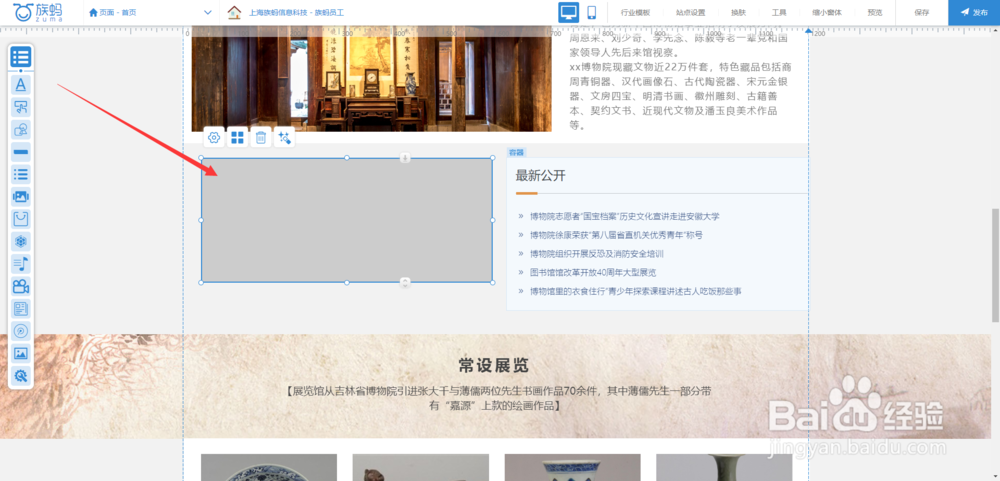Click the house site icon in top bar
The image size is (1000, 481).
(x=235, y=12)
